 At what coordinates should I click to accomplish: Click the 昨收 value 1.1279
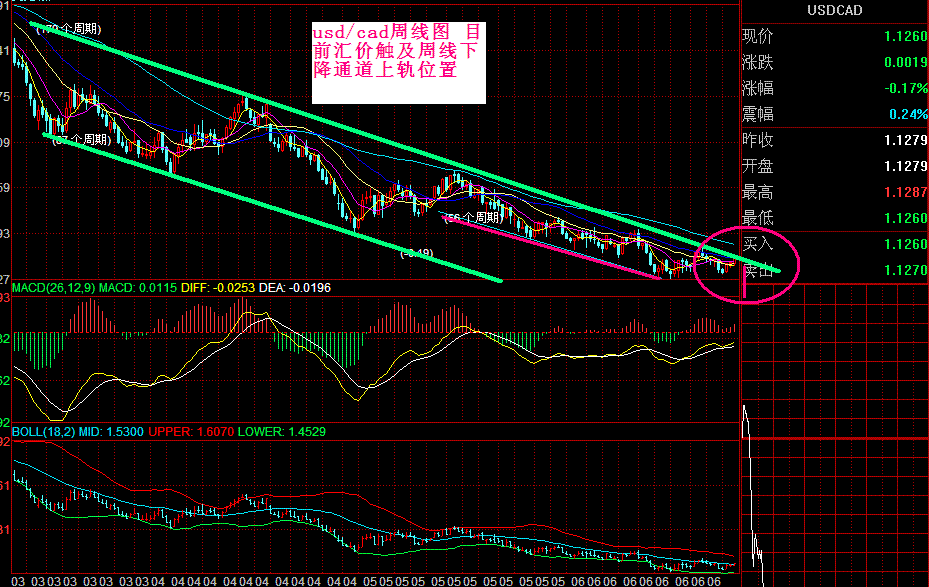pos(906,140)
